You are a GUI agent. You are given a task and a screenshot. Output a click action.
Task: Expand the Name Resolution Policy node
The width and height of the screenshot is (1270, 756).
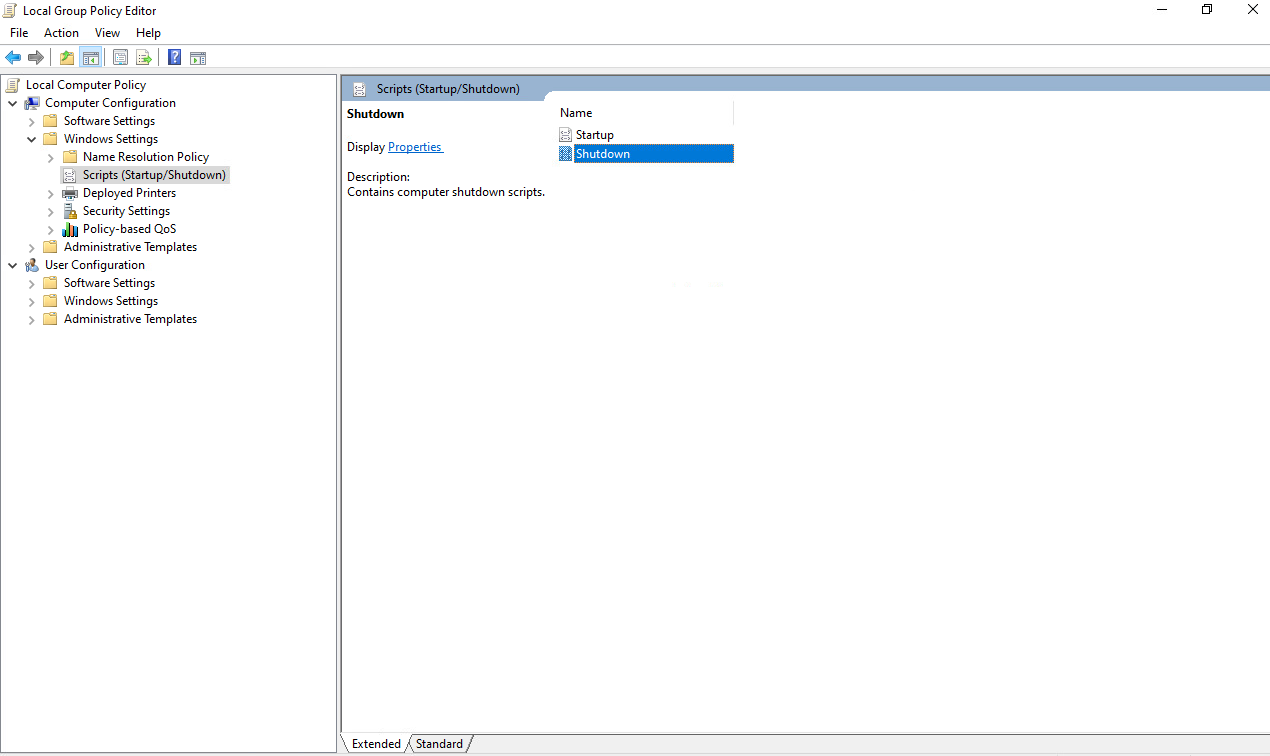[49, 156]
